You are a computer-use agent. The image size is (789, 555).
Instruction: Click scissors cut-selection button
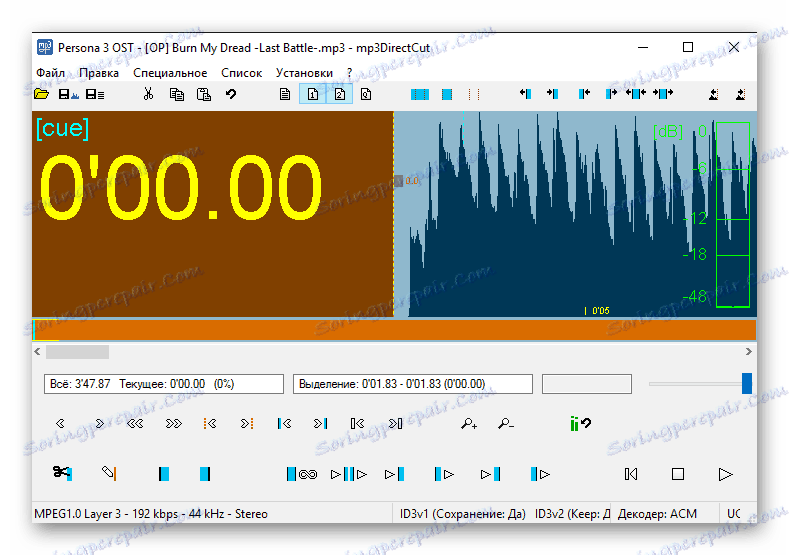62,473
